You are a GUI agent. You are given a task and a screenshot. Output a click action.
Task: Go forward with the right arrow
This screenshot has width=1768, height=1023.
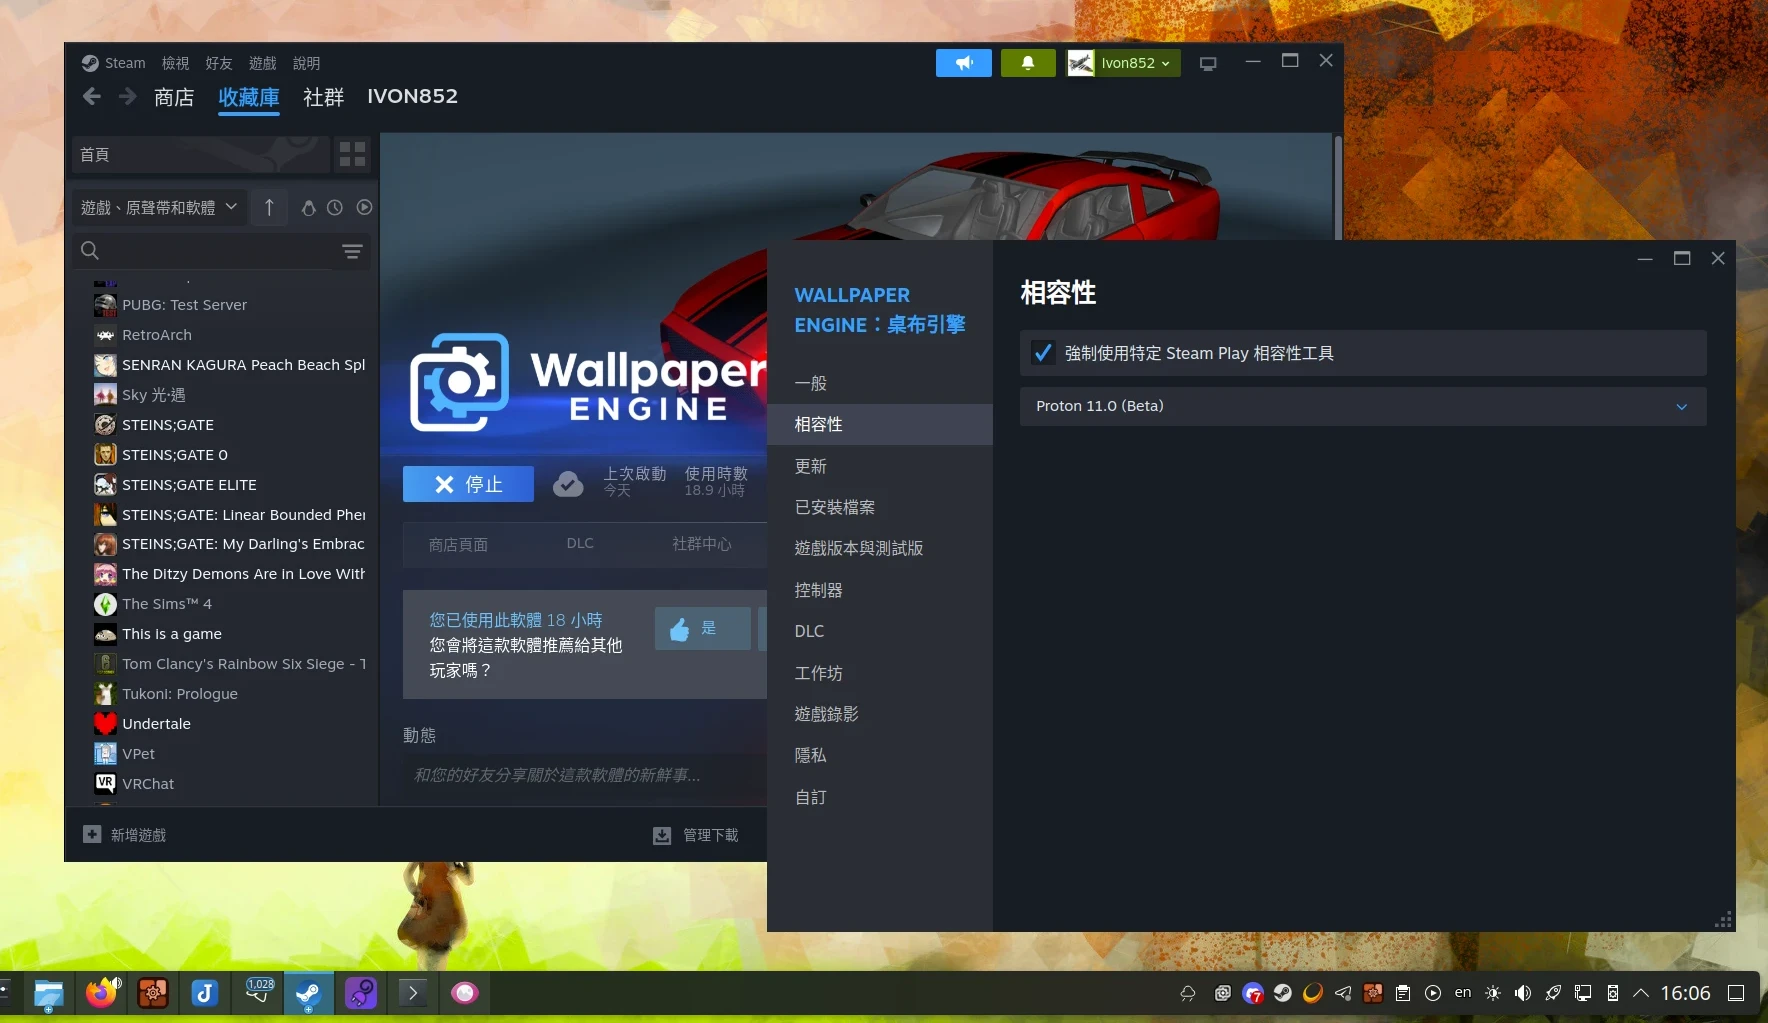tap(127, 96)
